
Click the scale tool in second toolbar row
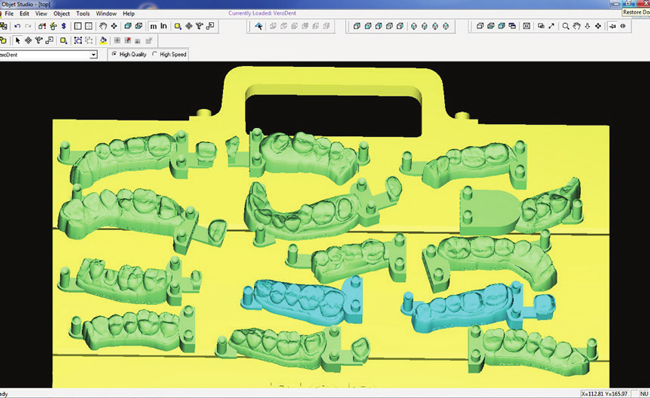49,40
